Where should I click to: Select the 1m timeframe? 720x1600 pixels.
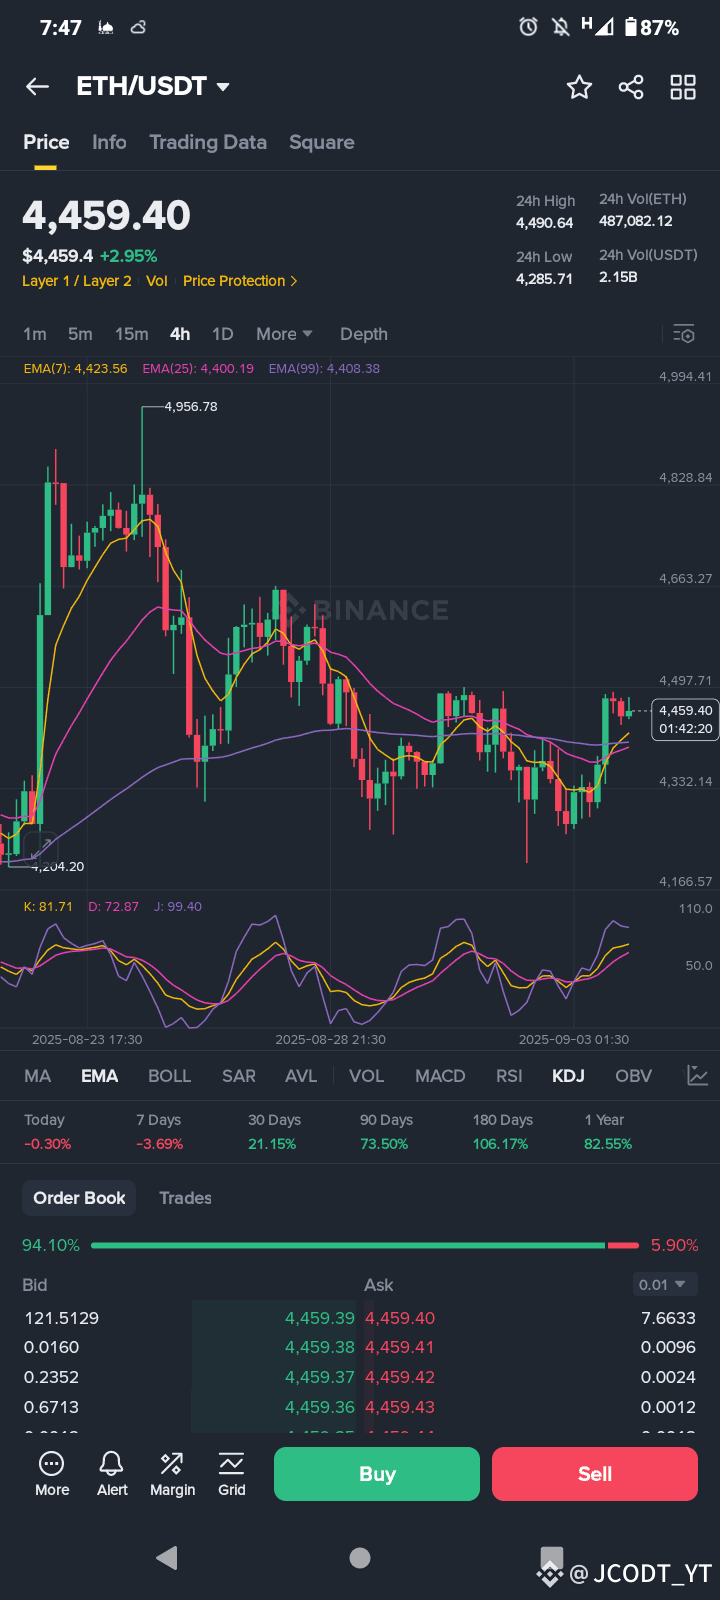click(35, 334)
